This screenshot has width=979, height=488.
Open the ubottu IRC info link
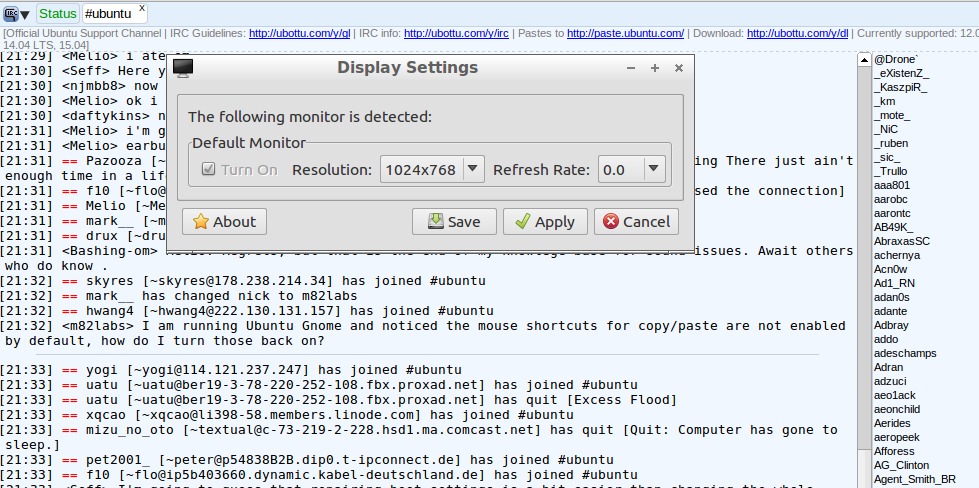tap(456, 33)
